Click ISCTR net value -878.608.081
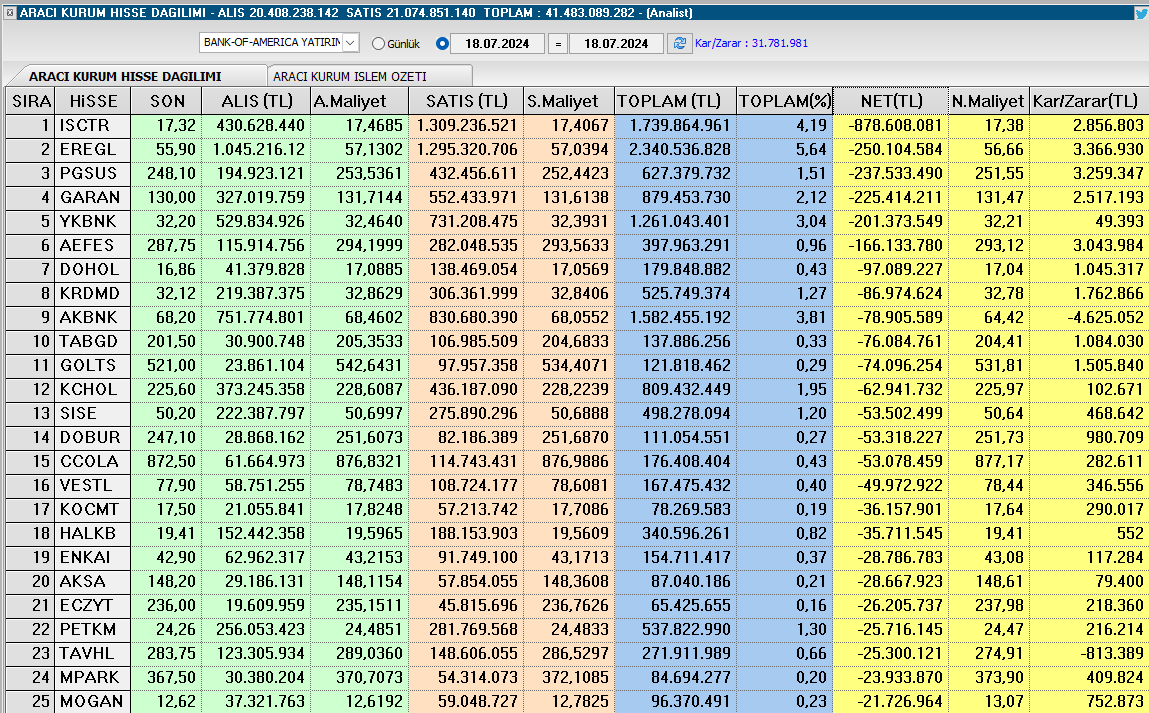The image size is (1149, 713). tap(895, 126)
